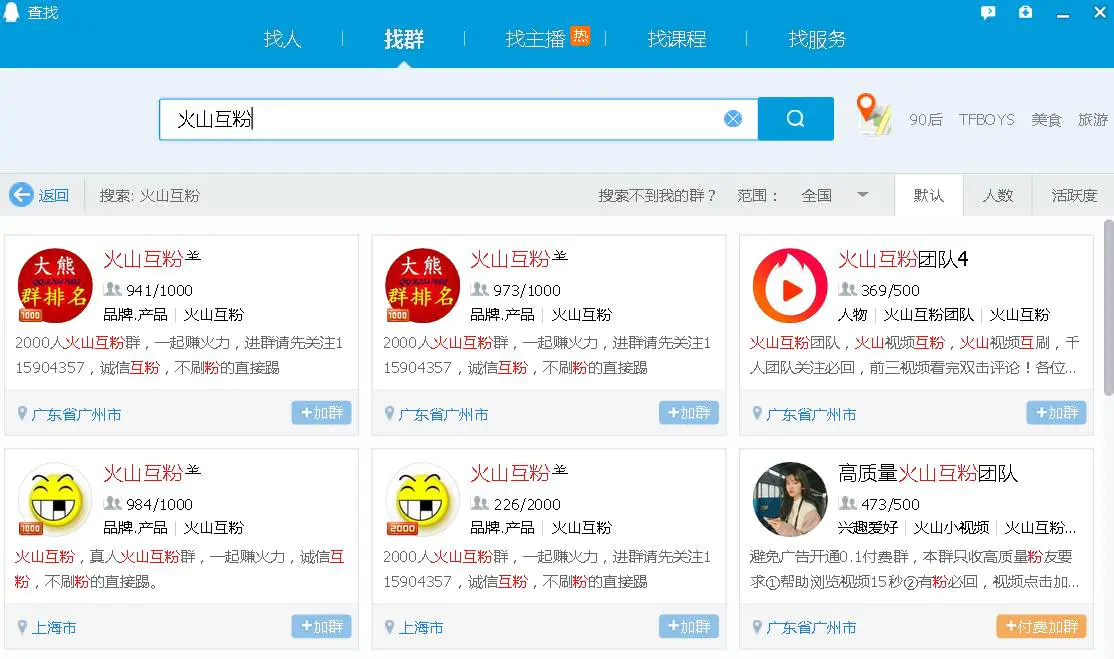Select the TFBOYS suggested tag
The height and width of the screenshot is (659, 1114).
pyautogui.click(x=986, y=119)
